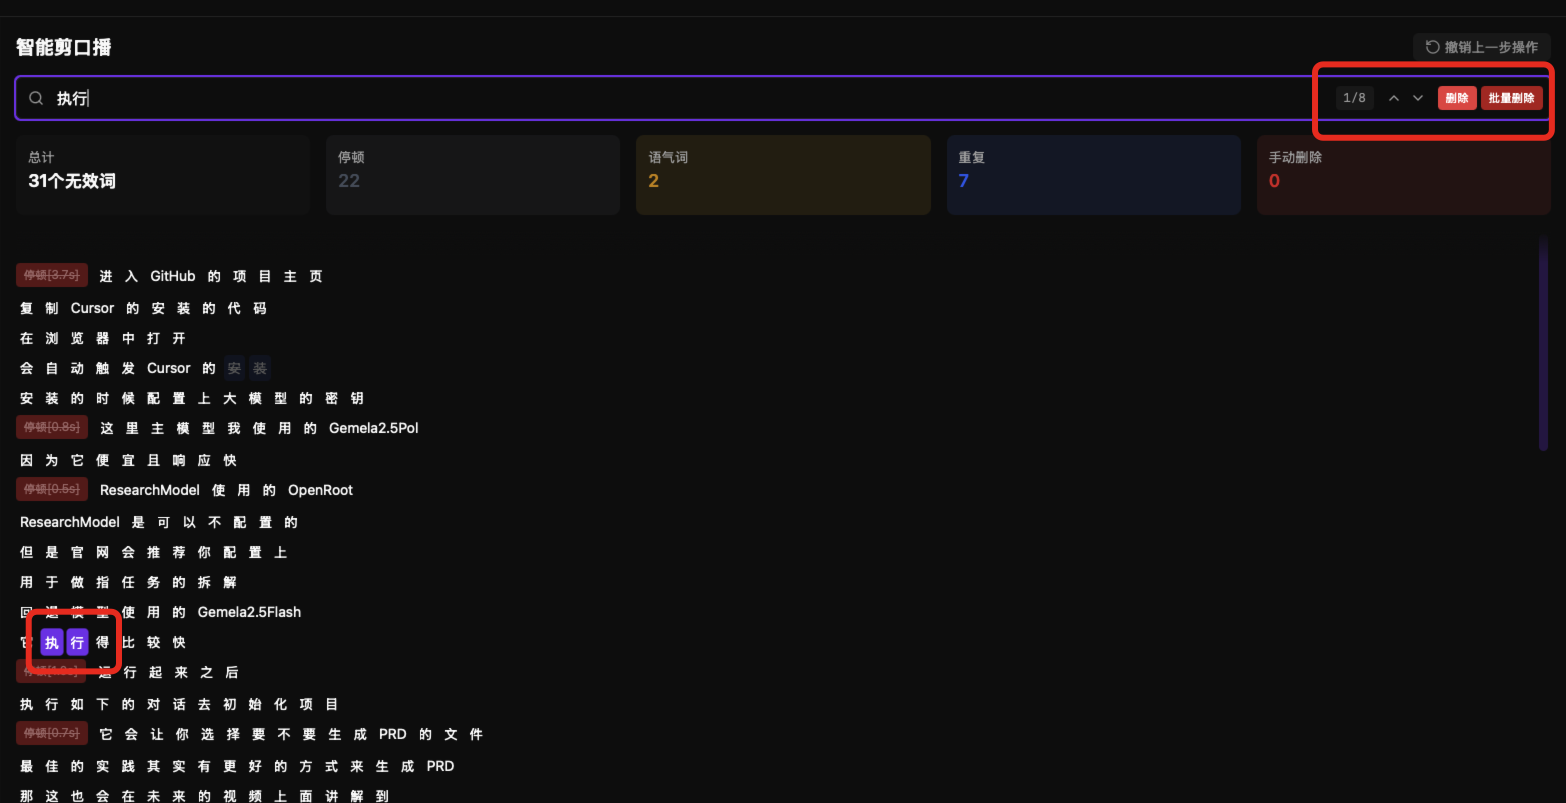Filter by the 停顿 card showing 22
Image resolution: width=1566 pixels, height=803 pixels.
(472, 174)
